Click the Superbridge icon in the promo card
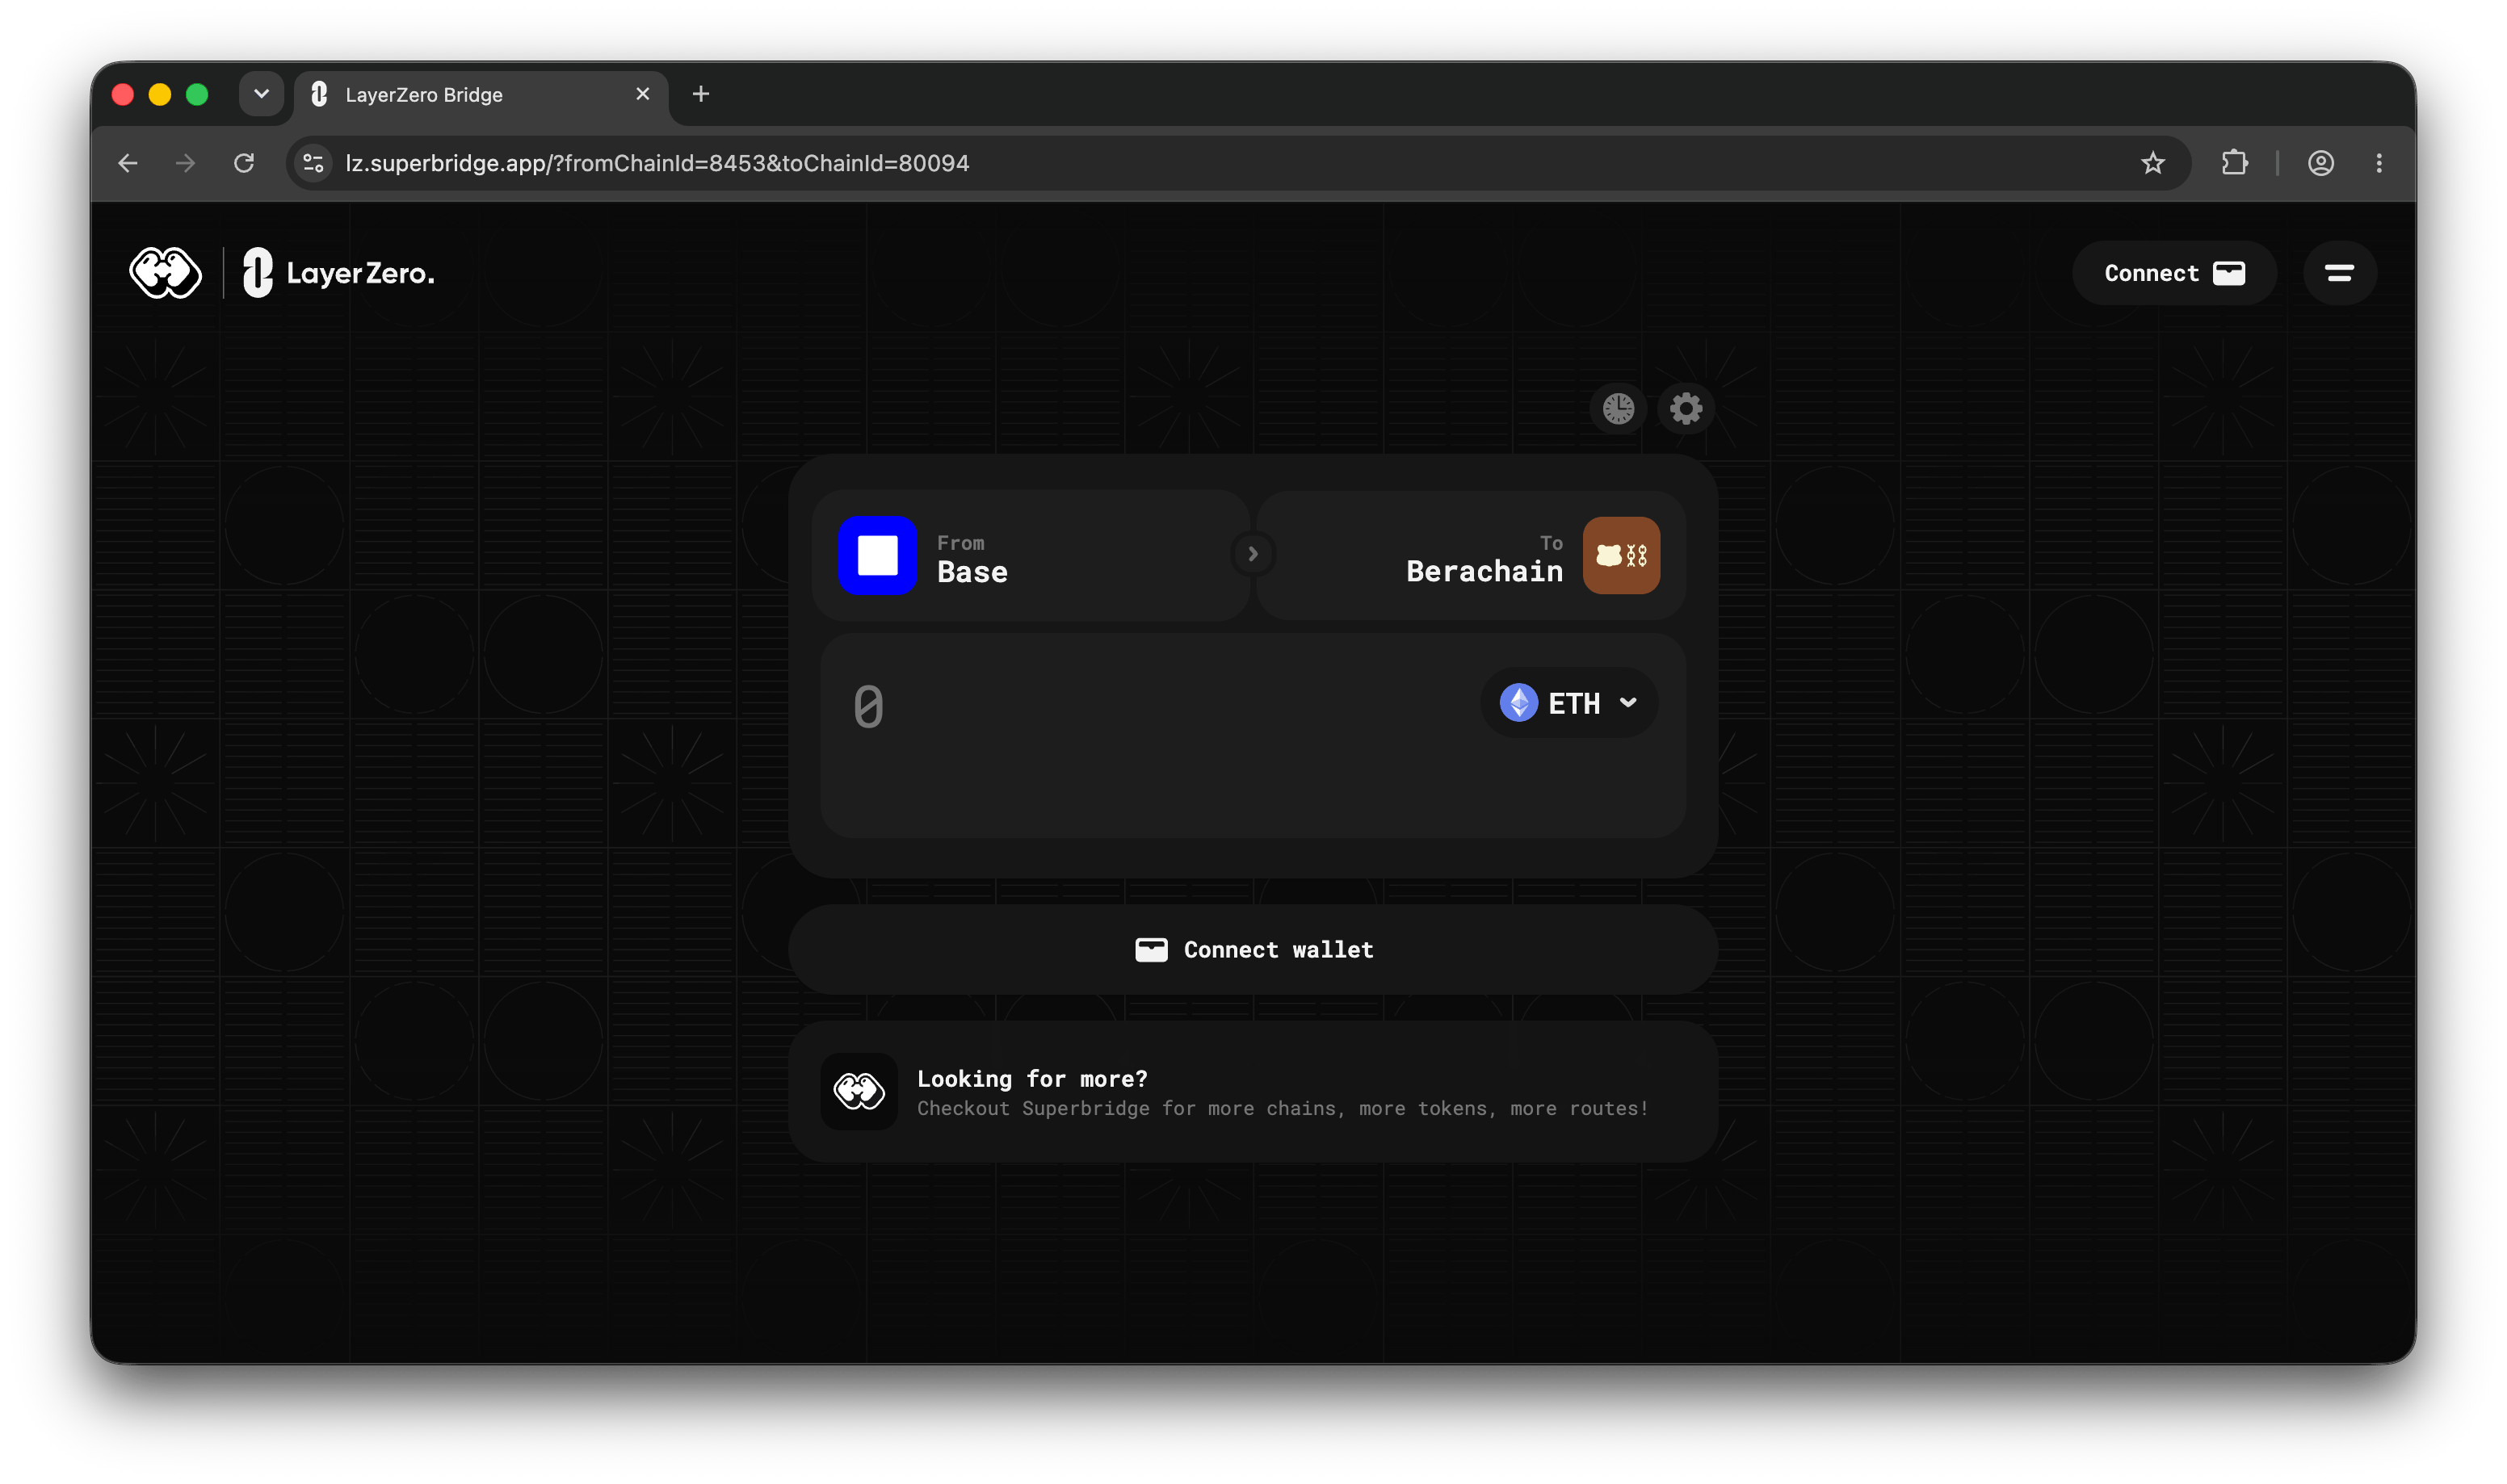The width and height of the screenshot is (2507, 1484). pos(859,1092)
